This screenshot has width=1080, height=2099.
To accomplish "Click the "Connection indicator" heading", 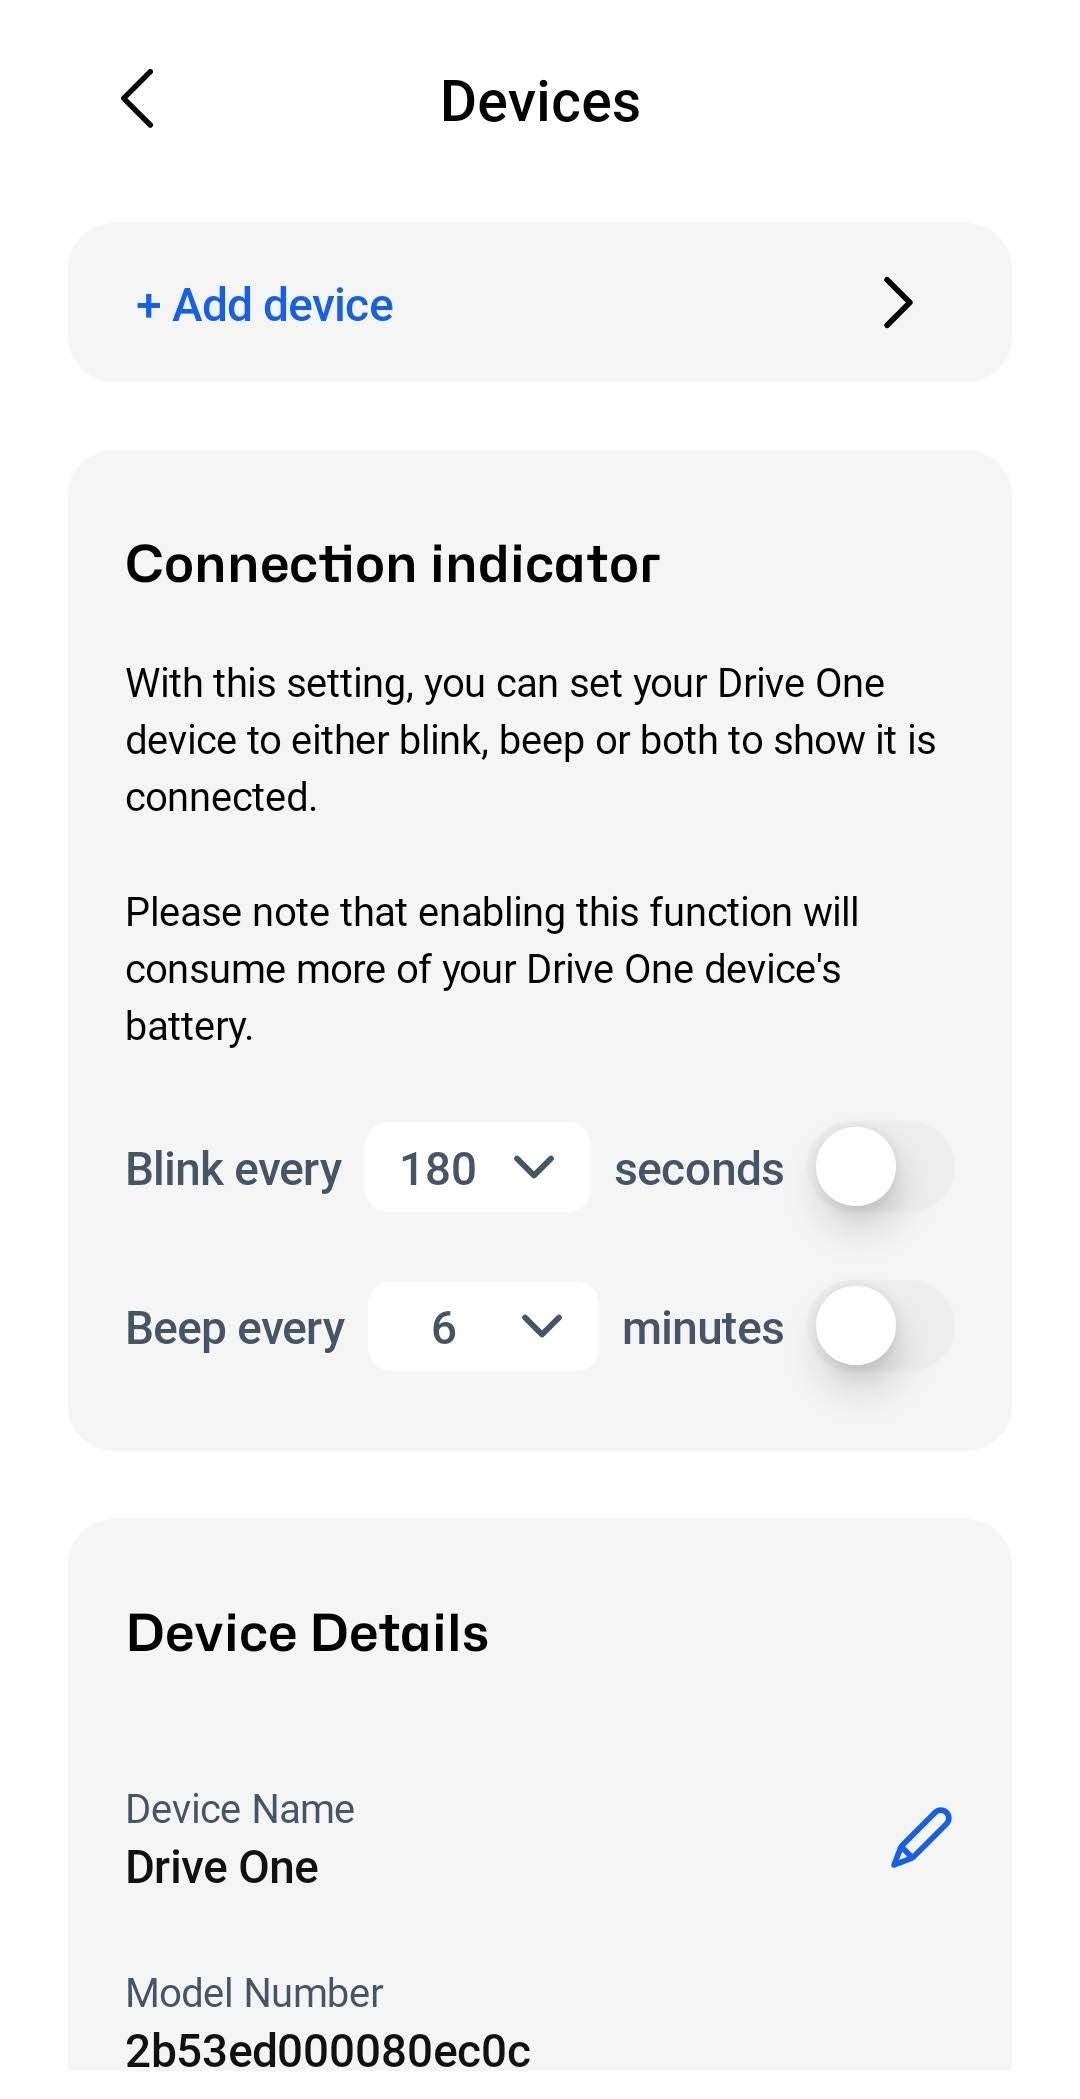I will [x=392, y=564].
